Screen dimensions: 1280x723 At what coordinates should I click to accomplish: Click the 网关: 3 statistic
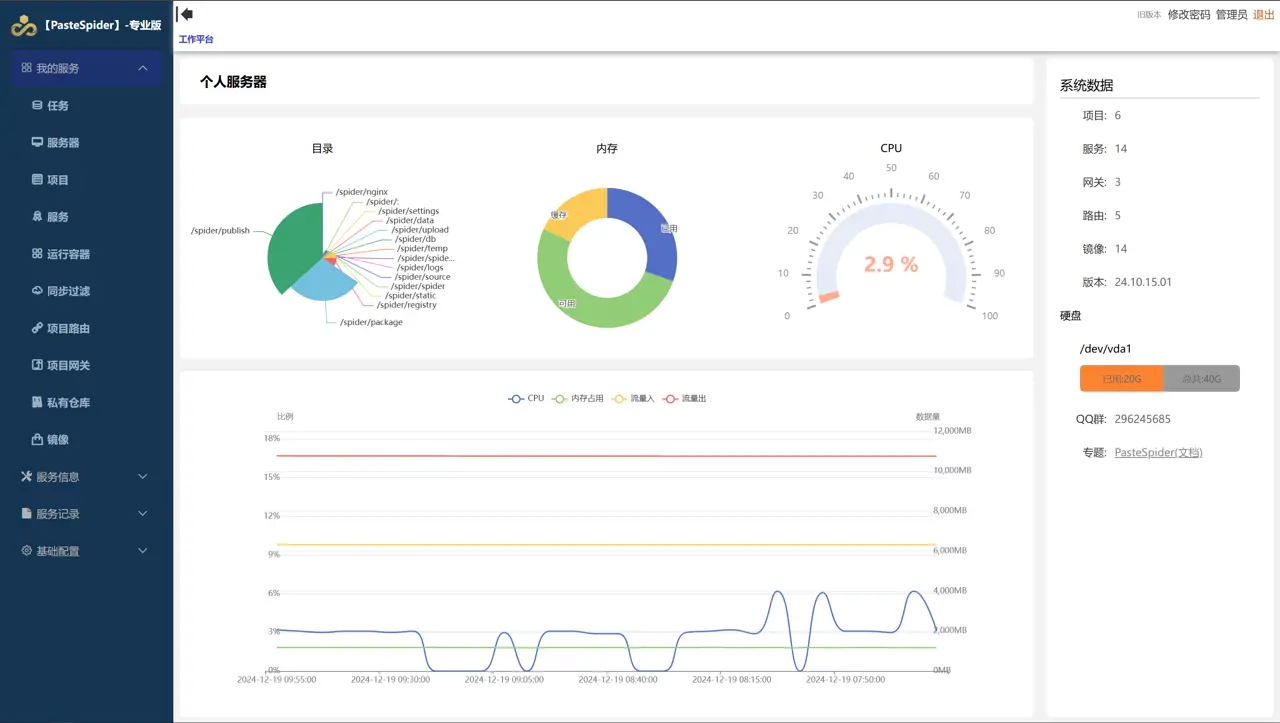pyautogui.click(x=1102, y=182)
